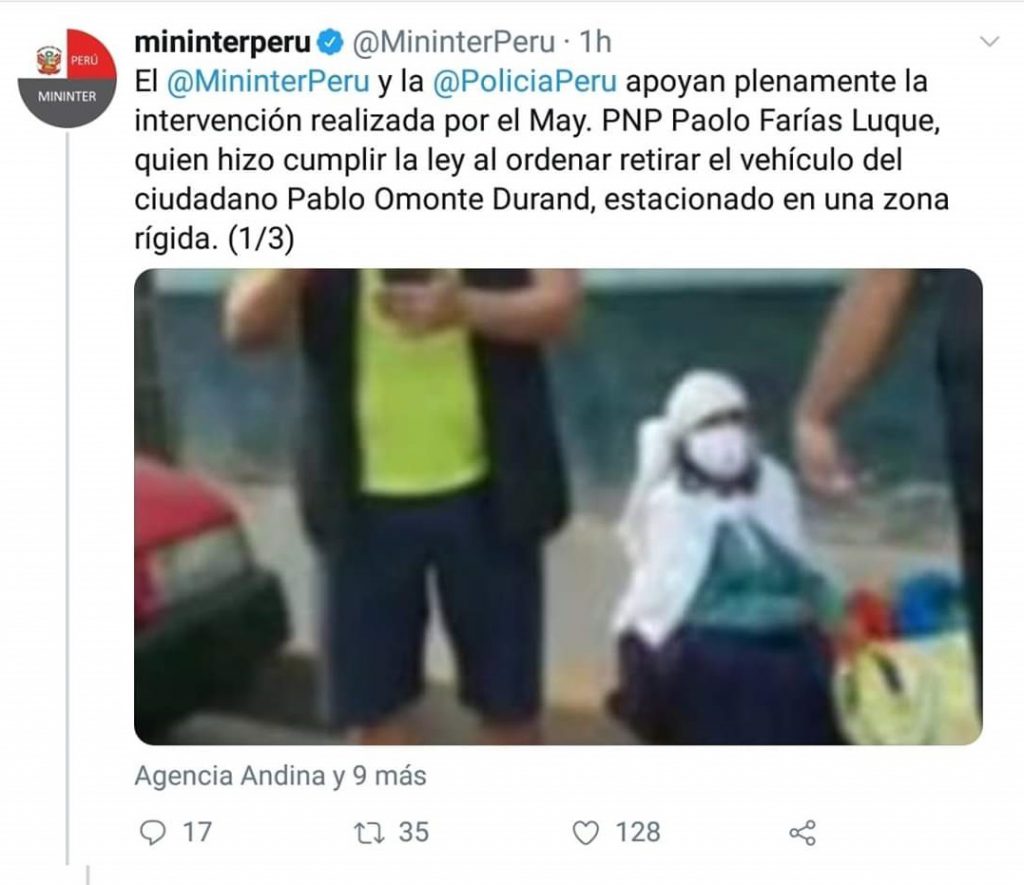This screenshot has width=1024, height=885.
Task: Click the @MininterPeru handle in header
Action: pyautogui.click(x=454, y=42)
